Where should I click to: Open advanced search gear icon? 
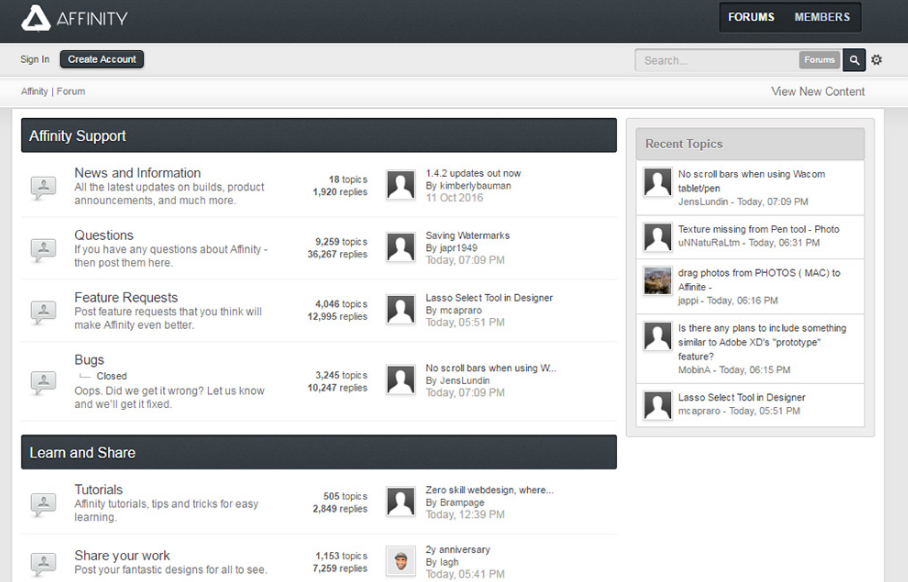tap(877, 60)
